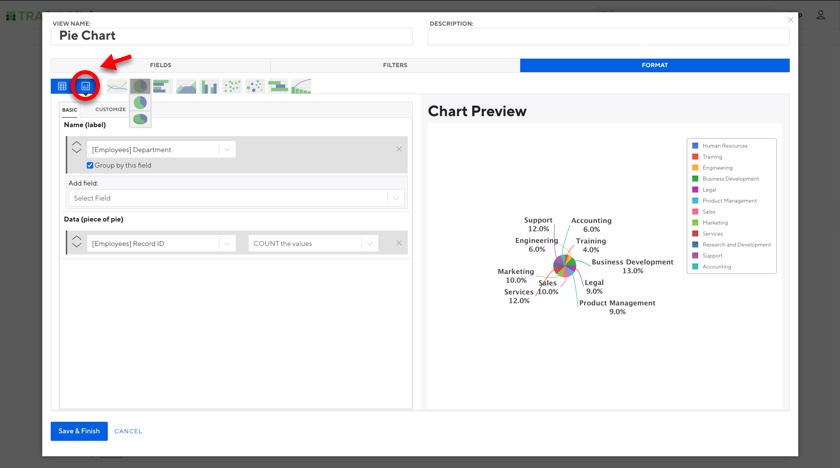Click the Save & Finish button
Image resolution: width=840 pixels, height=468 pixels.
pos(79,431)
